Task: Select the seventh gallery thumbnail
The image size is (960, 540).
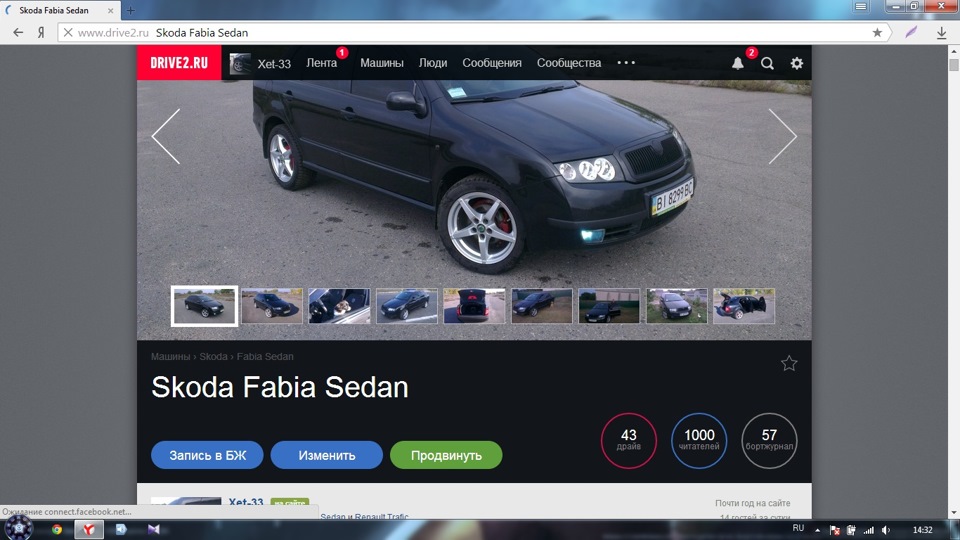Action: click(x=609, y=306)
